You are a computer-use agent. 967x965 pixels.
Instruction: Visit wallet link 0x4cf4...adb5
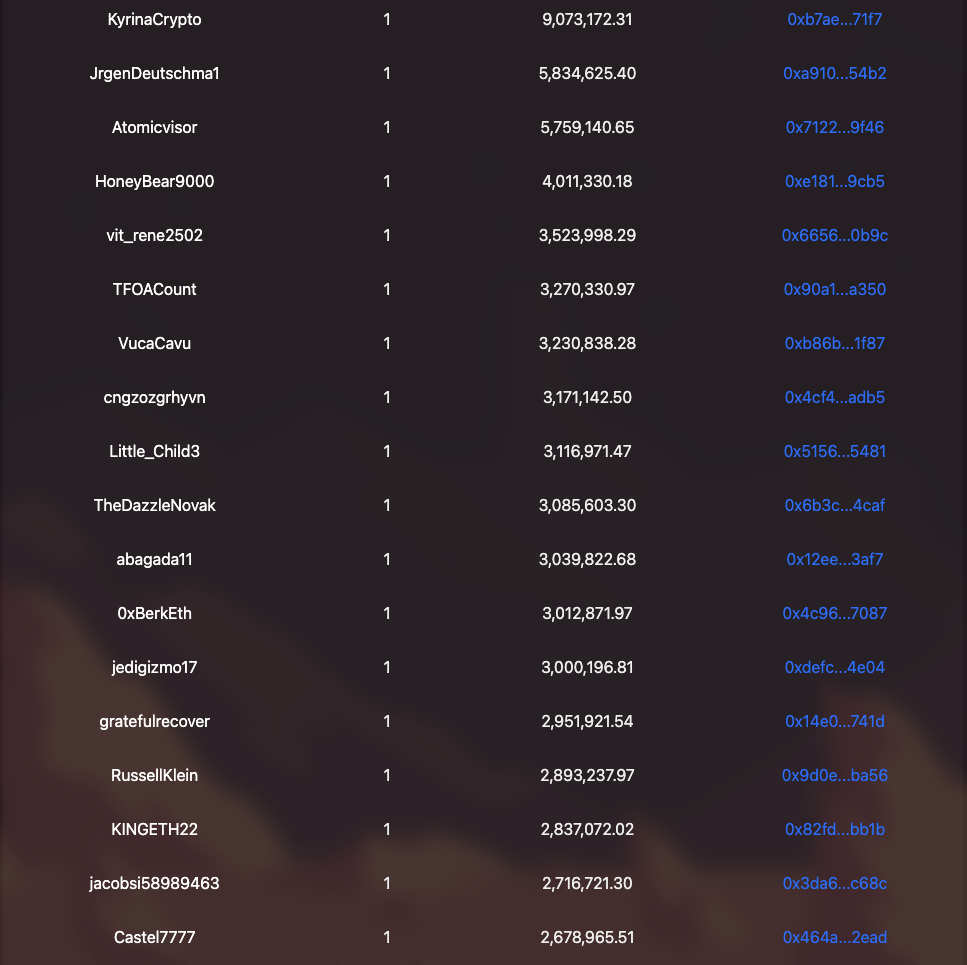(834, 397)
